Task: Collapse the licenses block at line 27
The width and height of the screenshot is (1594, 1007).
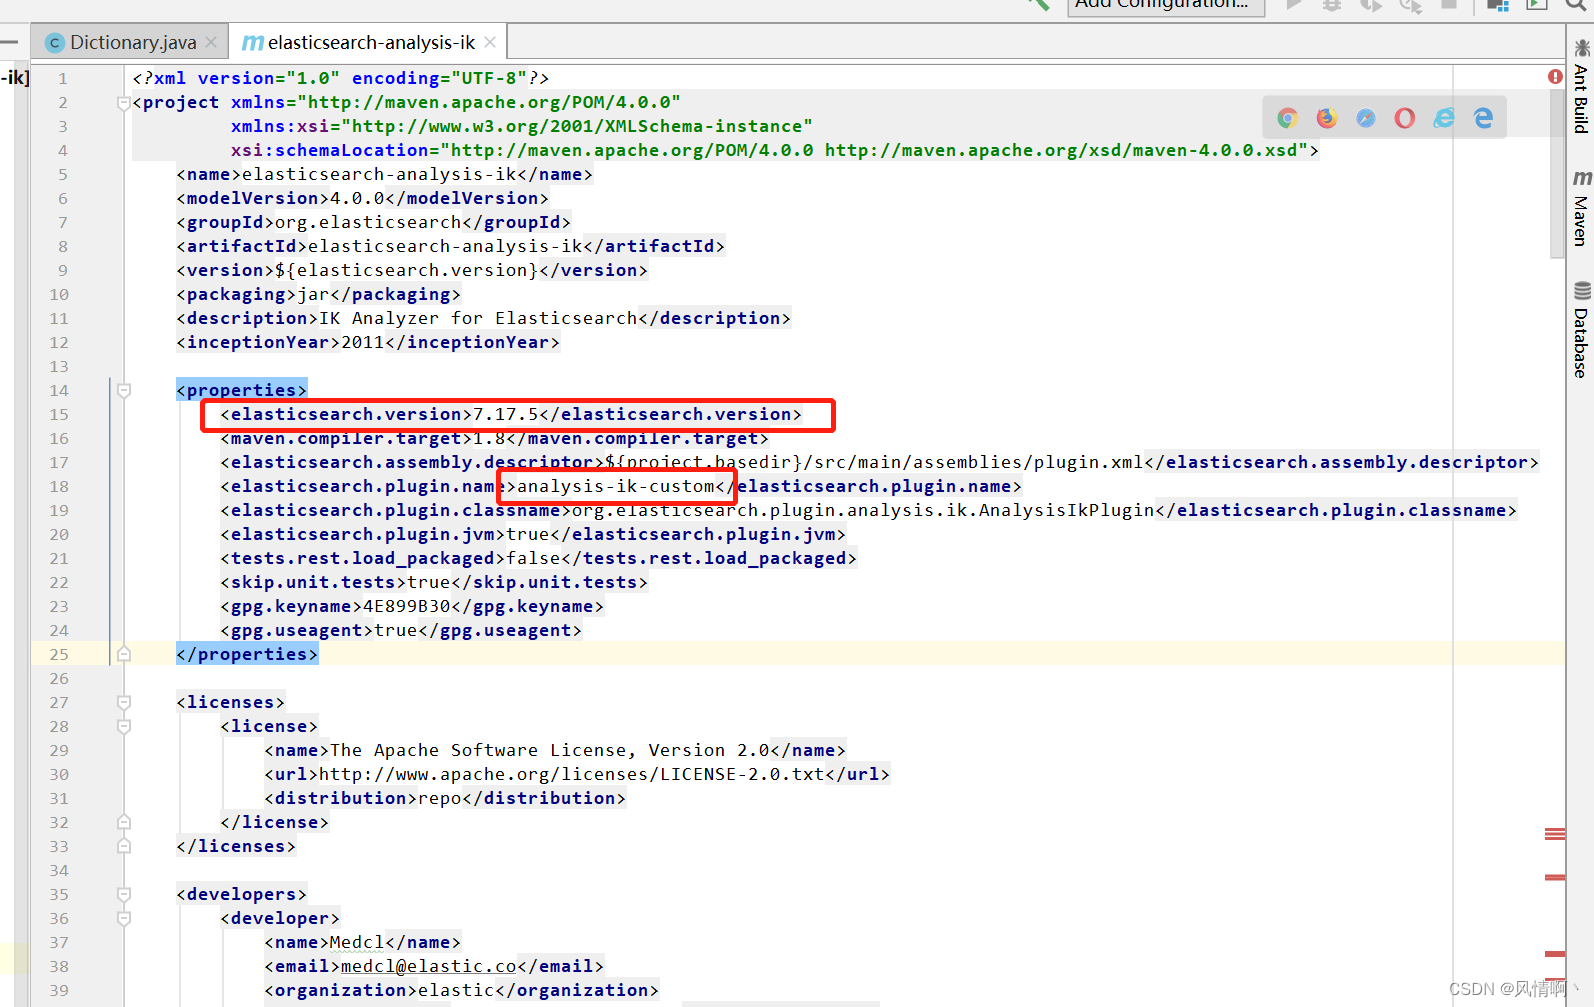Action: [x=124, y=702]
